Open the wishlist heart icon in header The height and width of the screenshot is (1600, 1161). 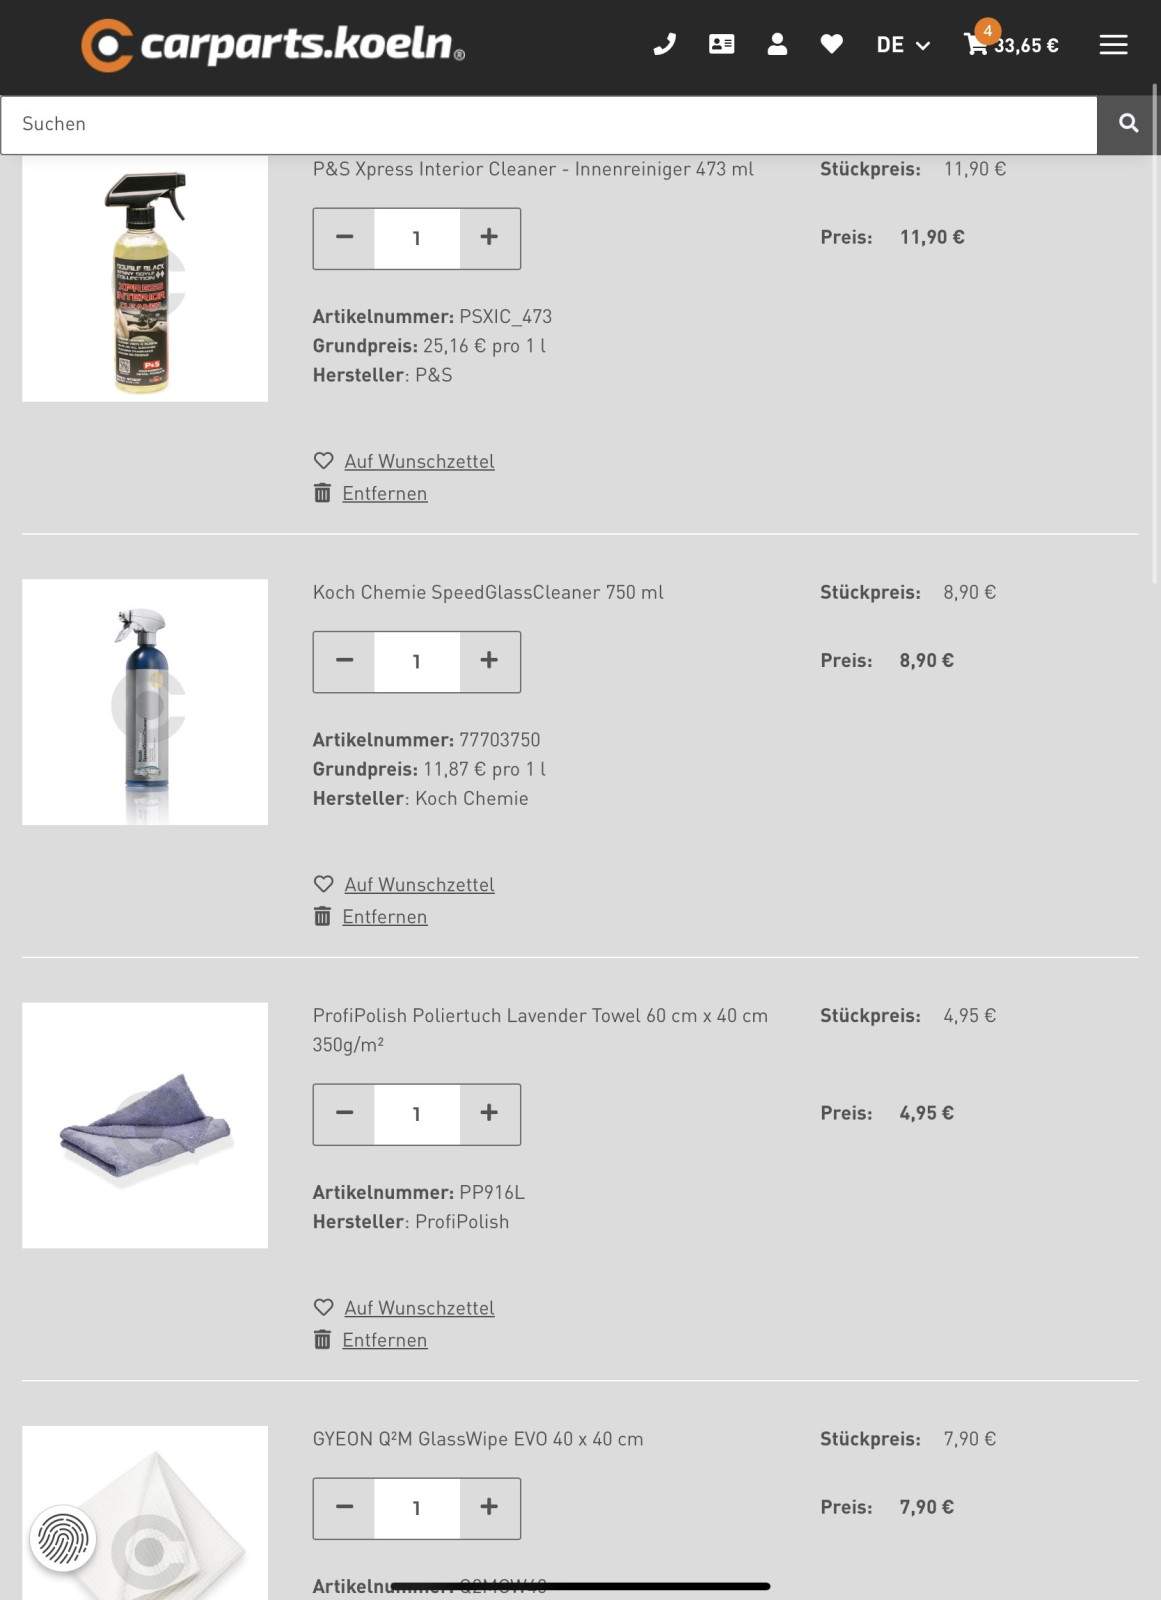click(x=831, y=44)
